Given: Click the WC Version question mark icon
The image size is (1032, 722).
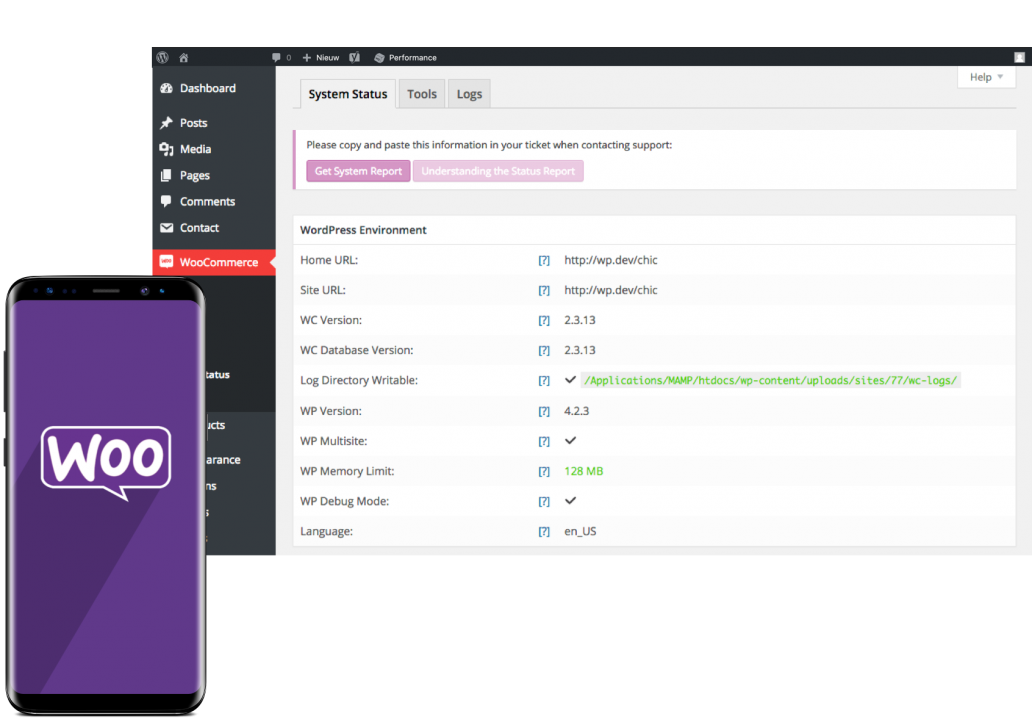Looking at the screenshot, I should point(543,320).
